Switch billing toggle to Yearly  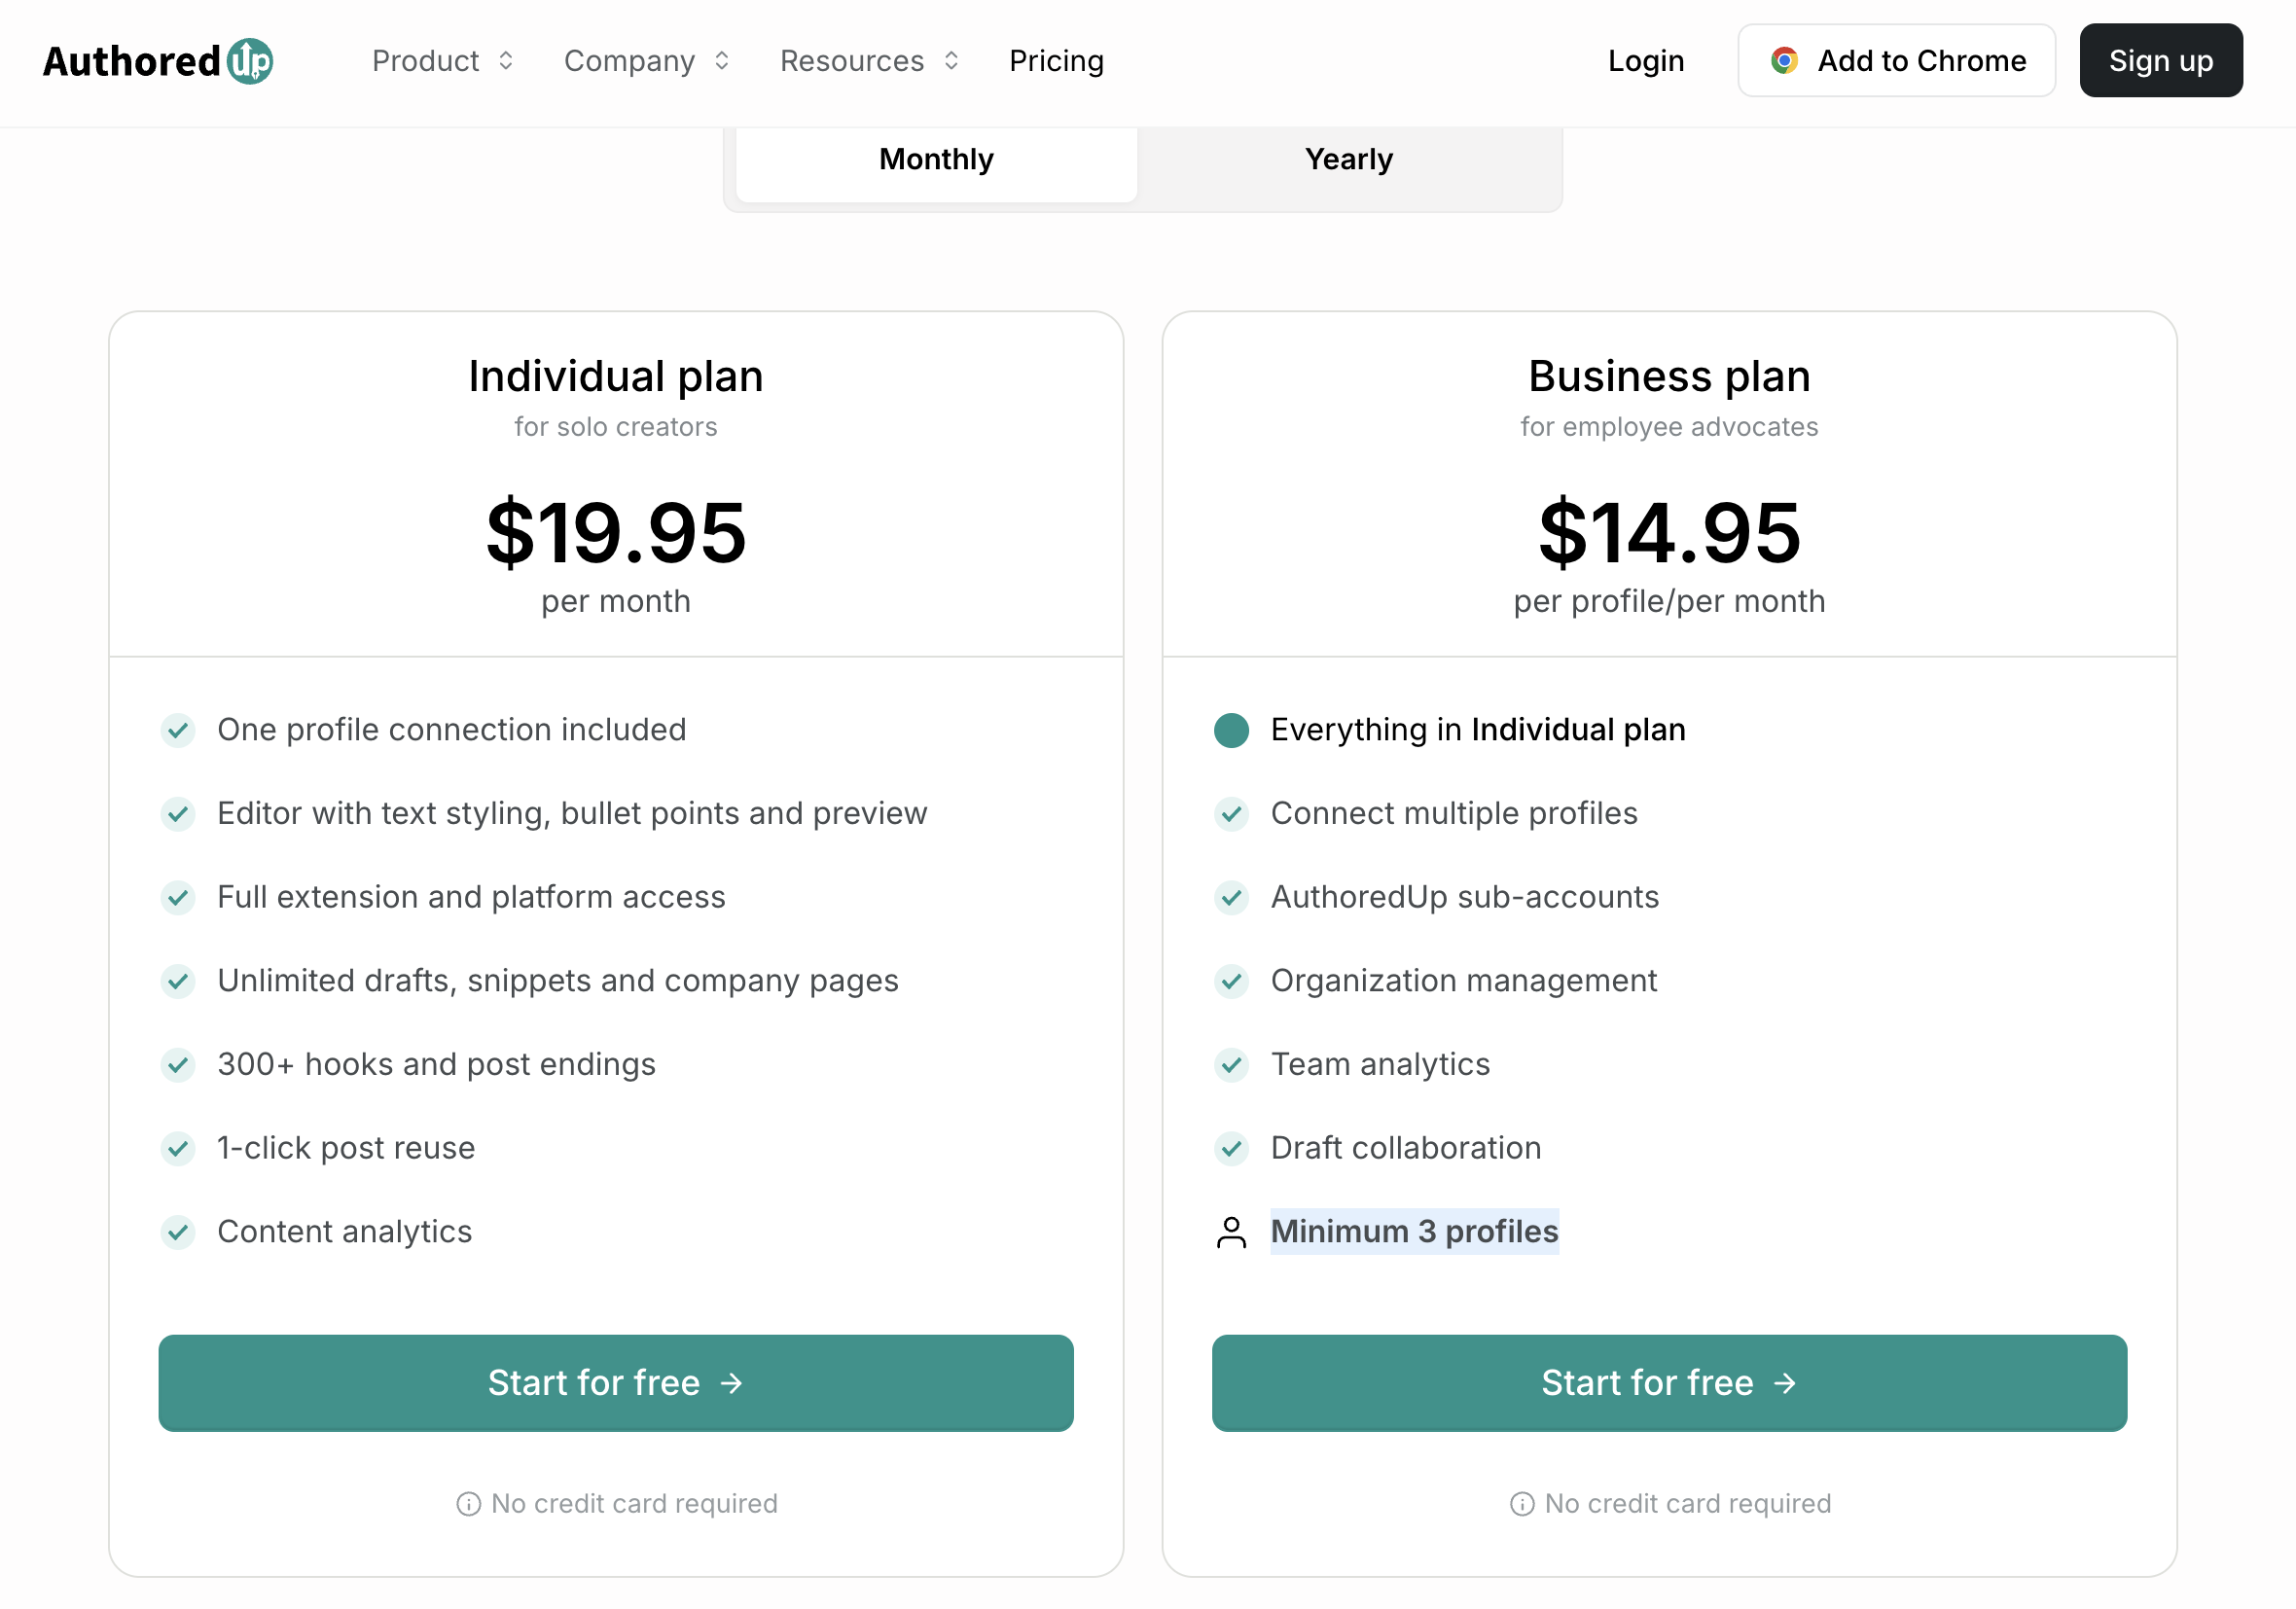coord(1348,160)
